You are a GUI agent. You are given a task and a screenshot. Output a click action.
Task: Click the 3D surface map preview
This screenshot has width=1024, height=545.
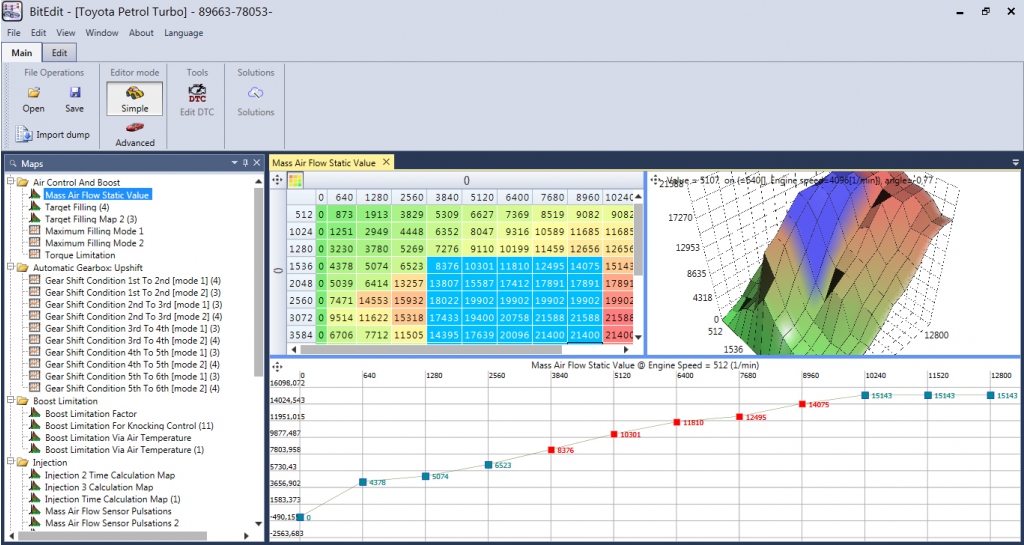click(x=833, y=264)
